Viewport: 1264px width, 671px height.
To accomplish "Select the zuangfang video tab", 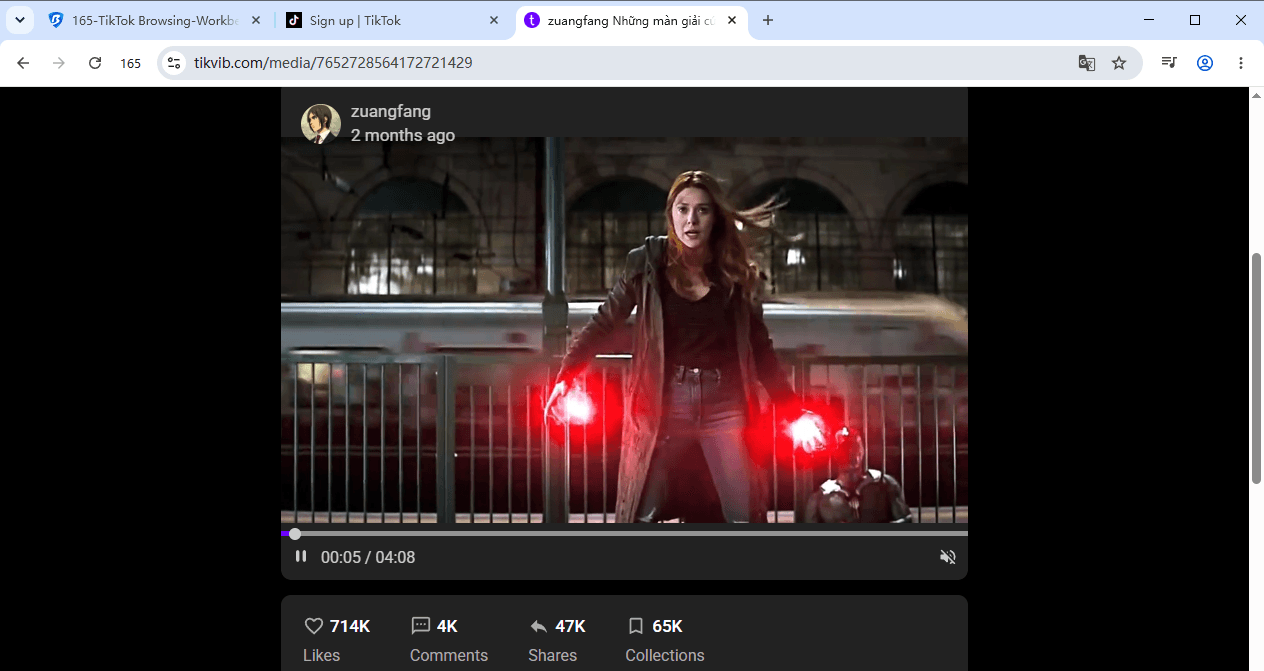I will tap(631, 20).
